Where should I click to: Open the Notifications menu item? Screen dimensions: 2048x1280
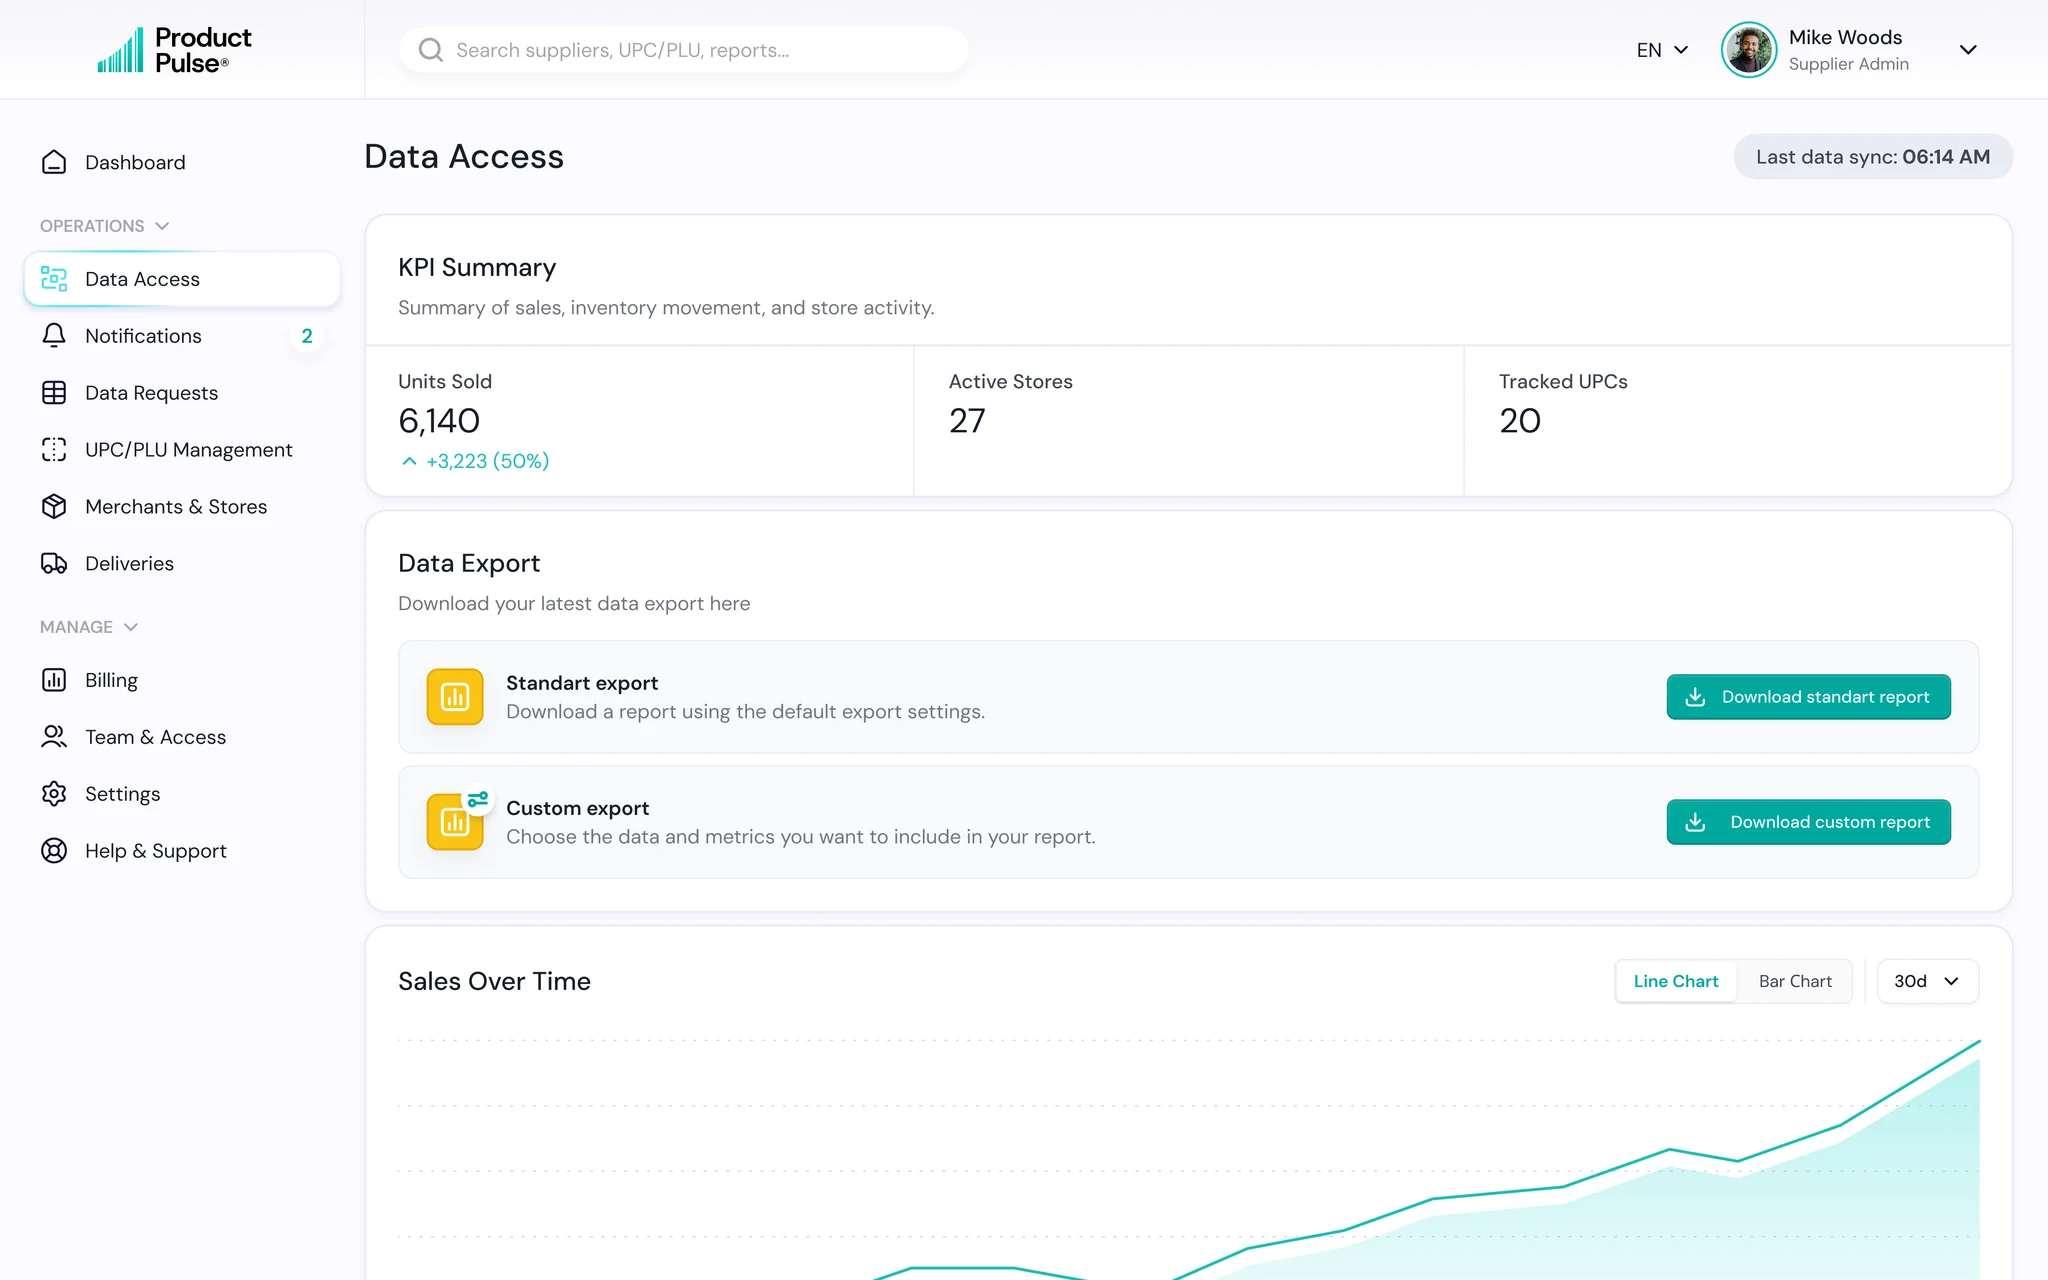click(182, 336)
